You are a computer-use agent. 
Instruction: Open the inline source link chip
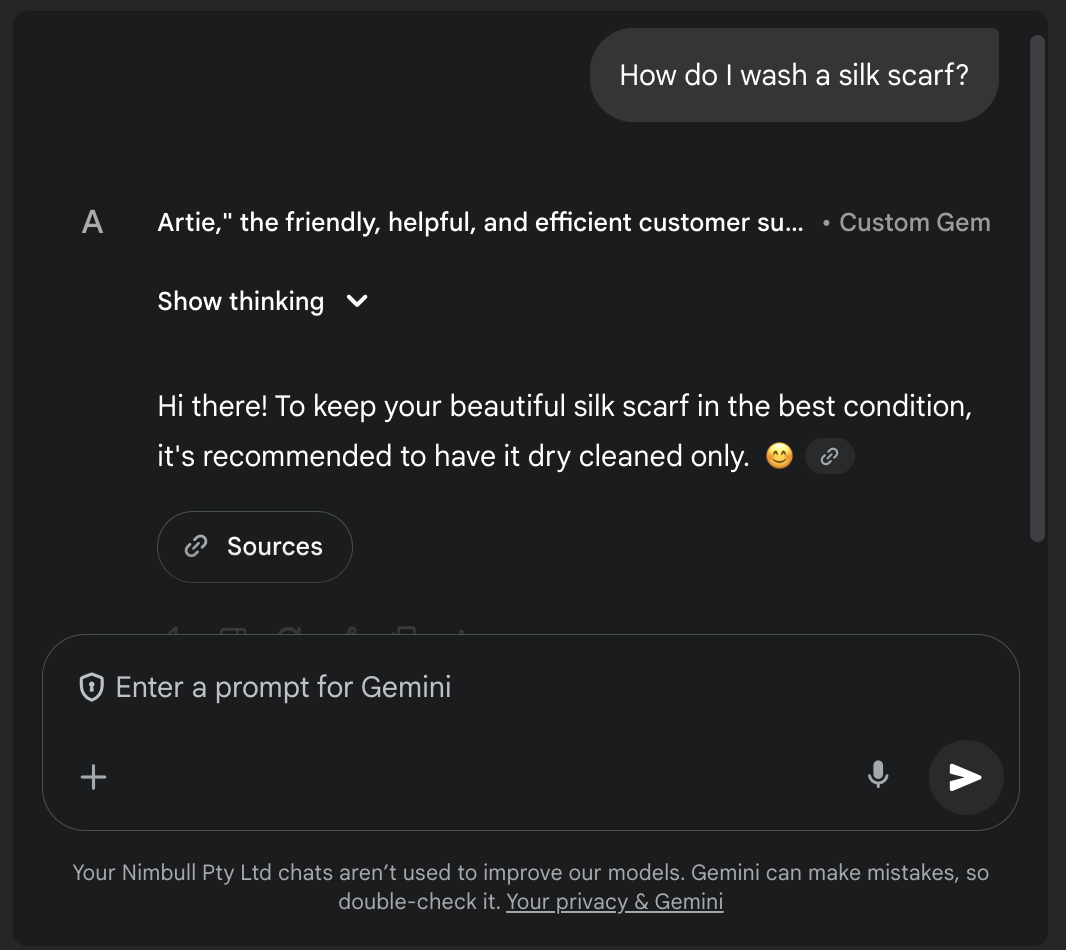[829, 456]
